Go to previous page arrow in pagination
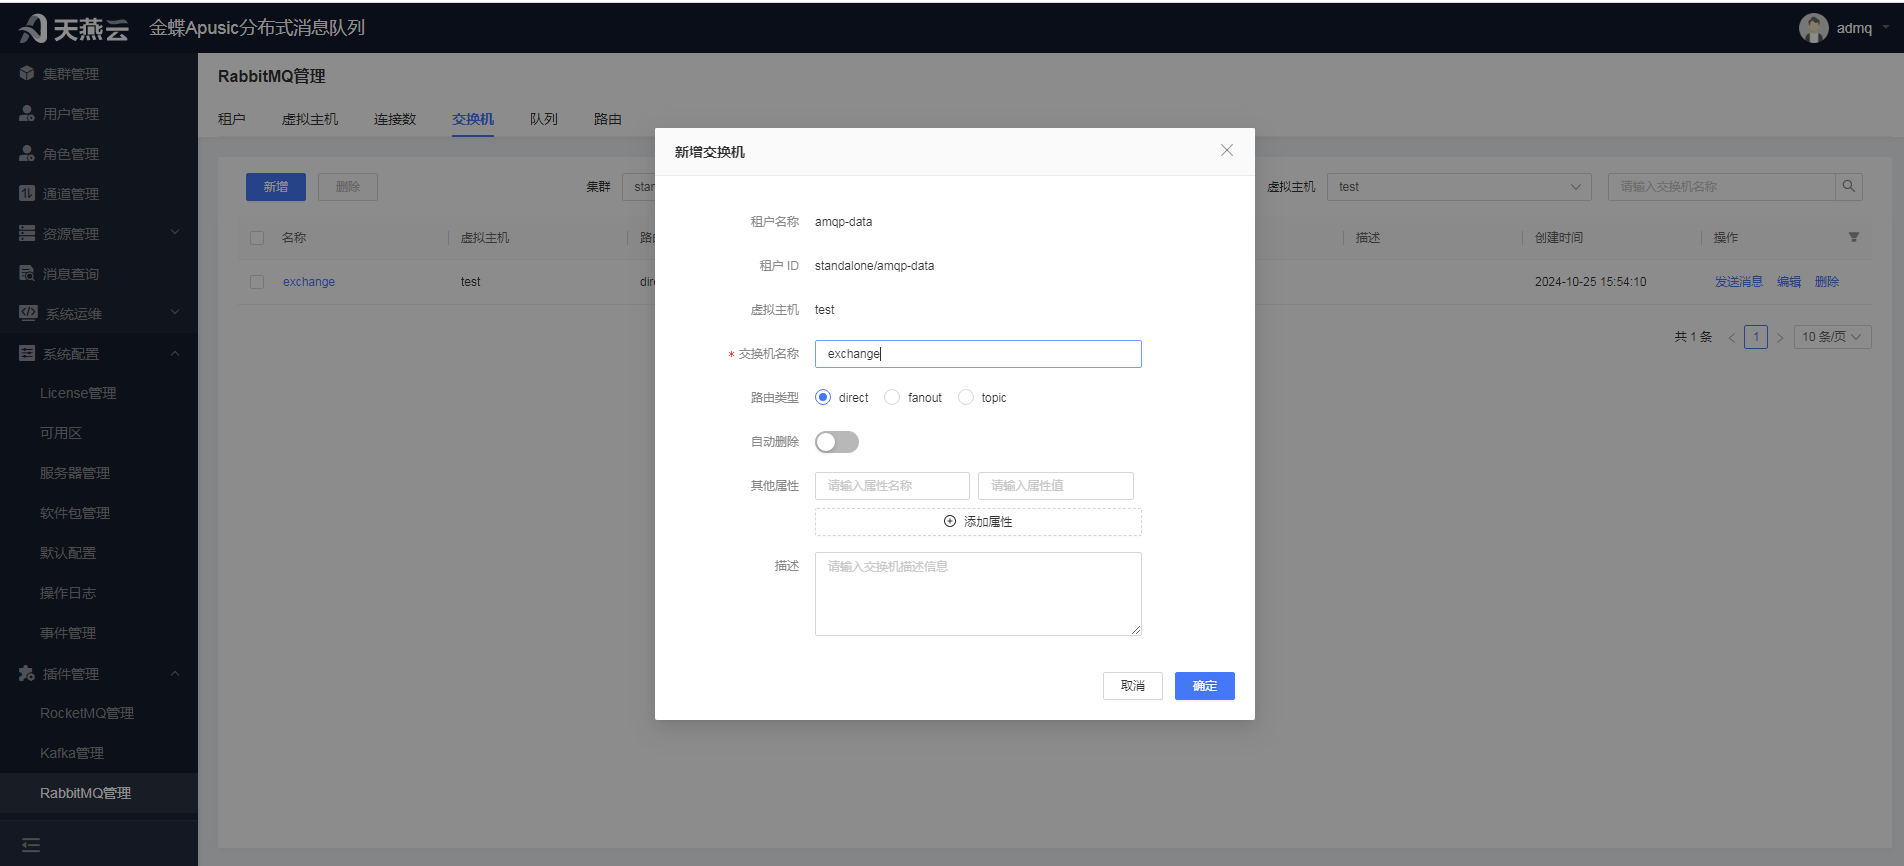Screen dimensions: 1904x866 (x=1732, y=337)
